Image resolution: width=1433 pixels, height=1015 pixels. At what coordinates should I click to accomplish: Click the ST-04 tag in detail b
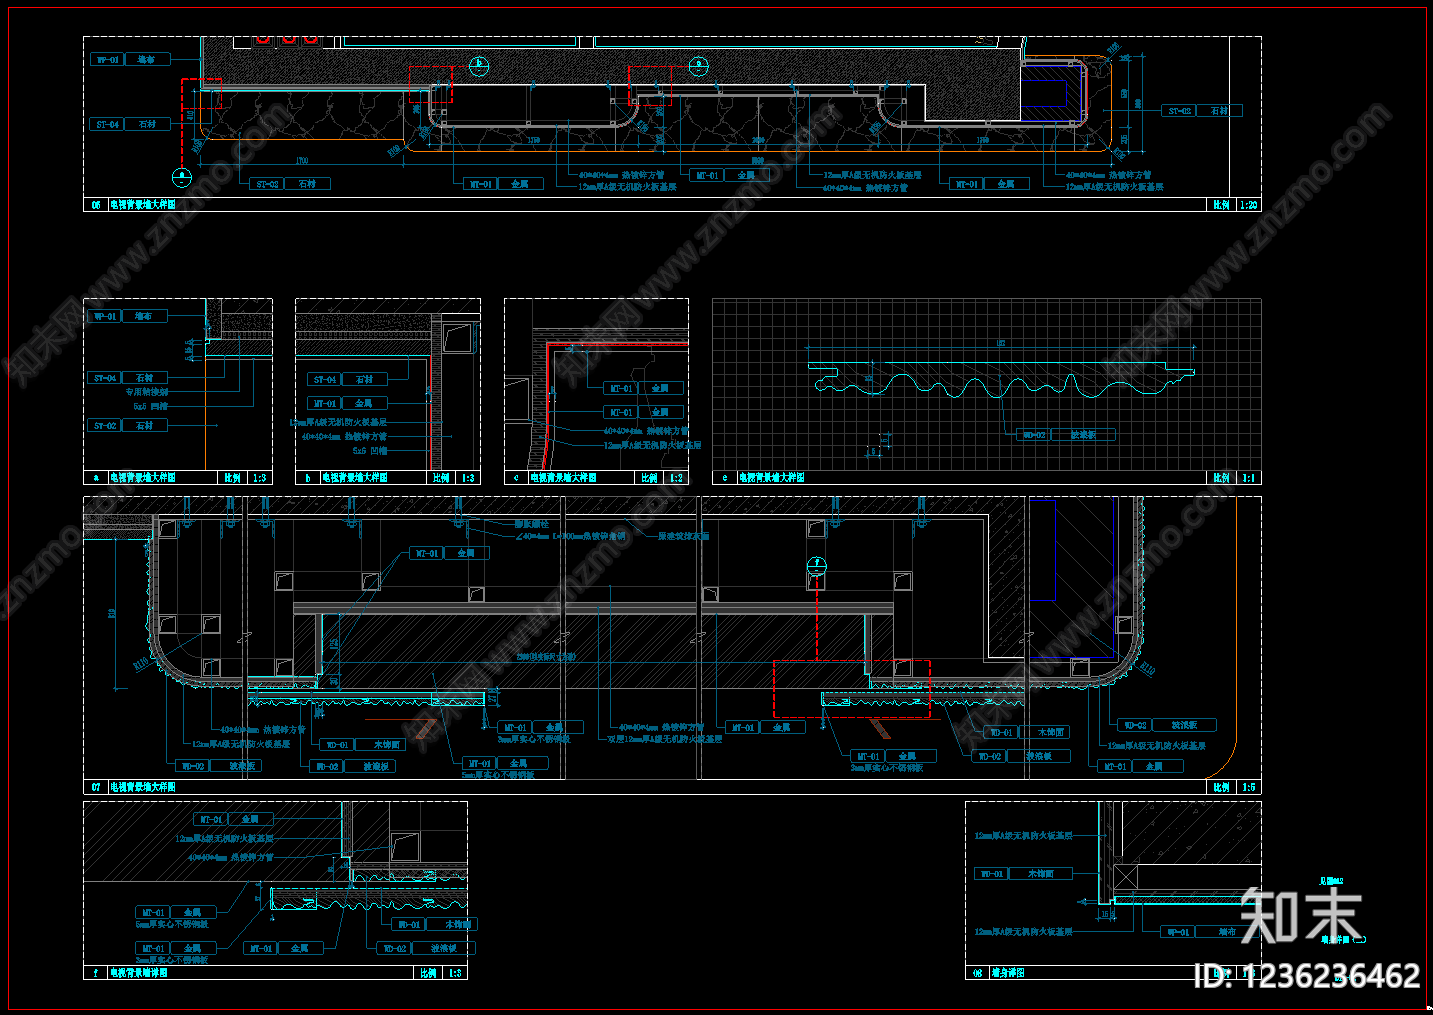325,380
